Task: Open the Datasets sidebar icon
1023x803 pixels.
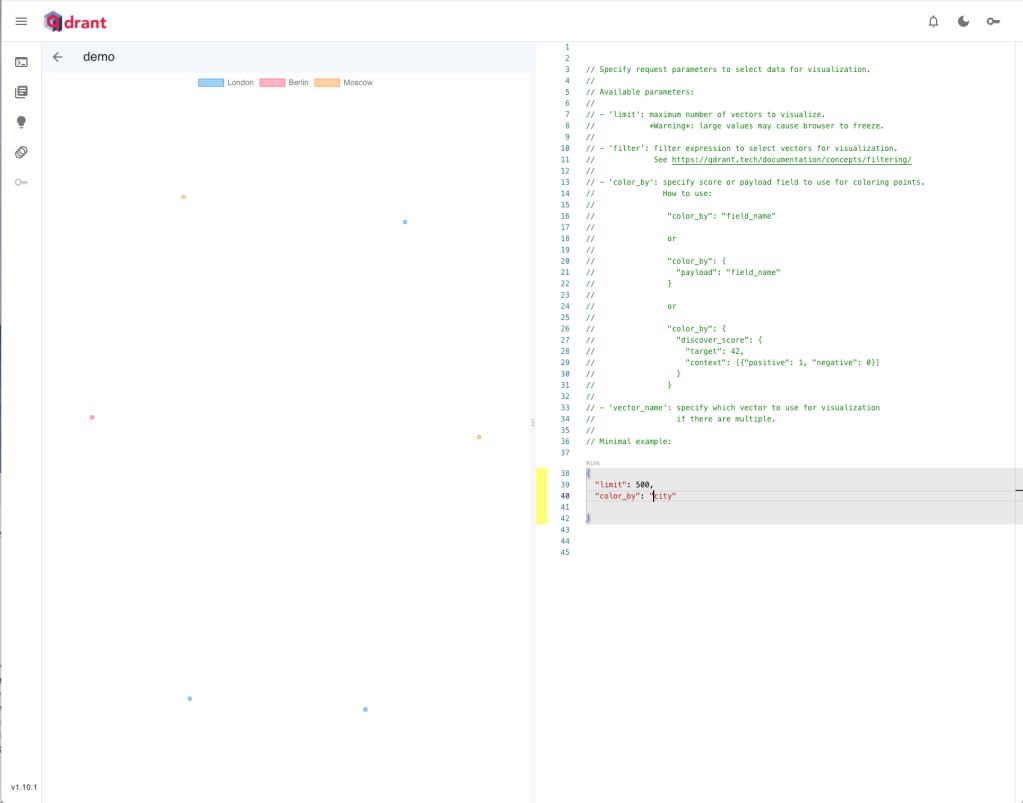Action: [21, 152]
